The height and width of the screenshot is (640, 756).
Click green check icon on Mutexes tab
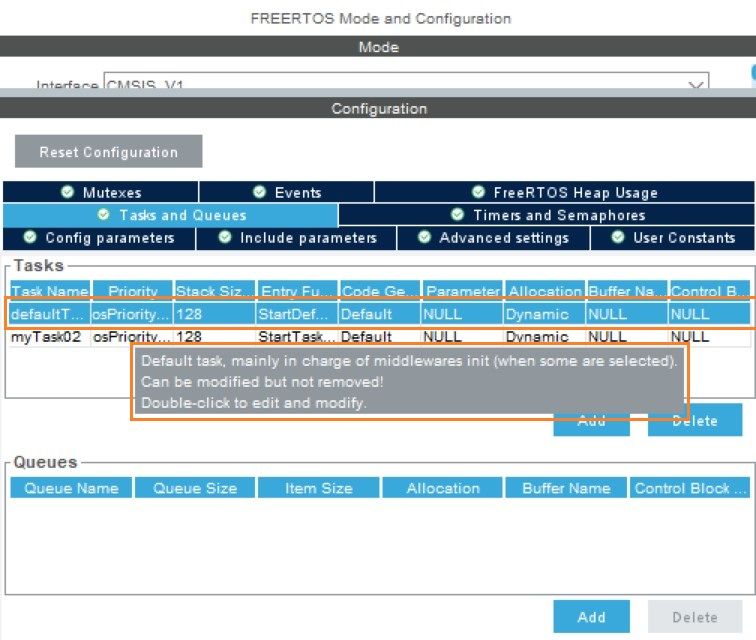pyautogui.click(x=68, y=192)
